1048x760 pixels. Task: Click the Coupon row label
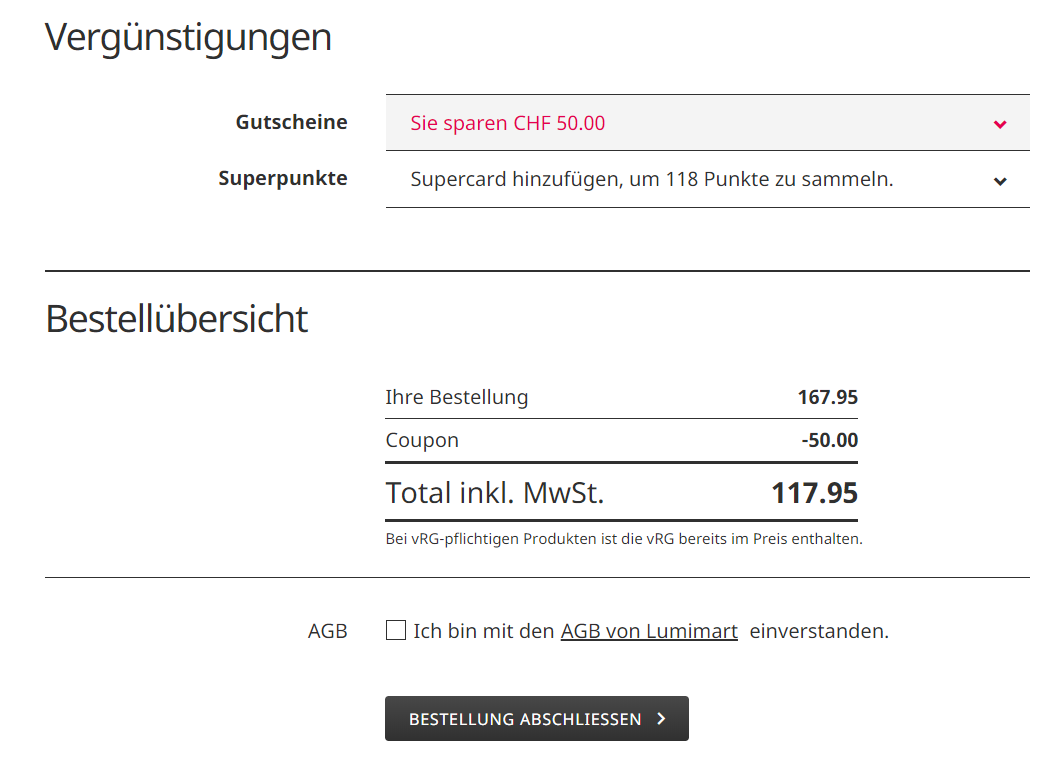[422, 440]
